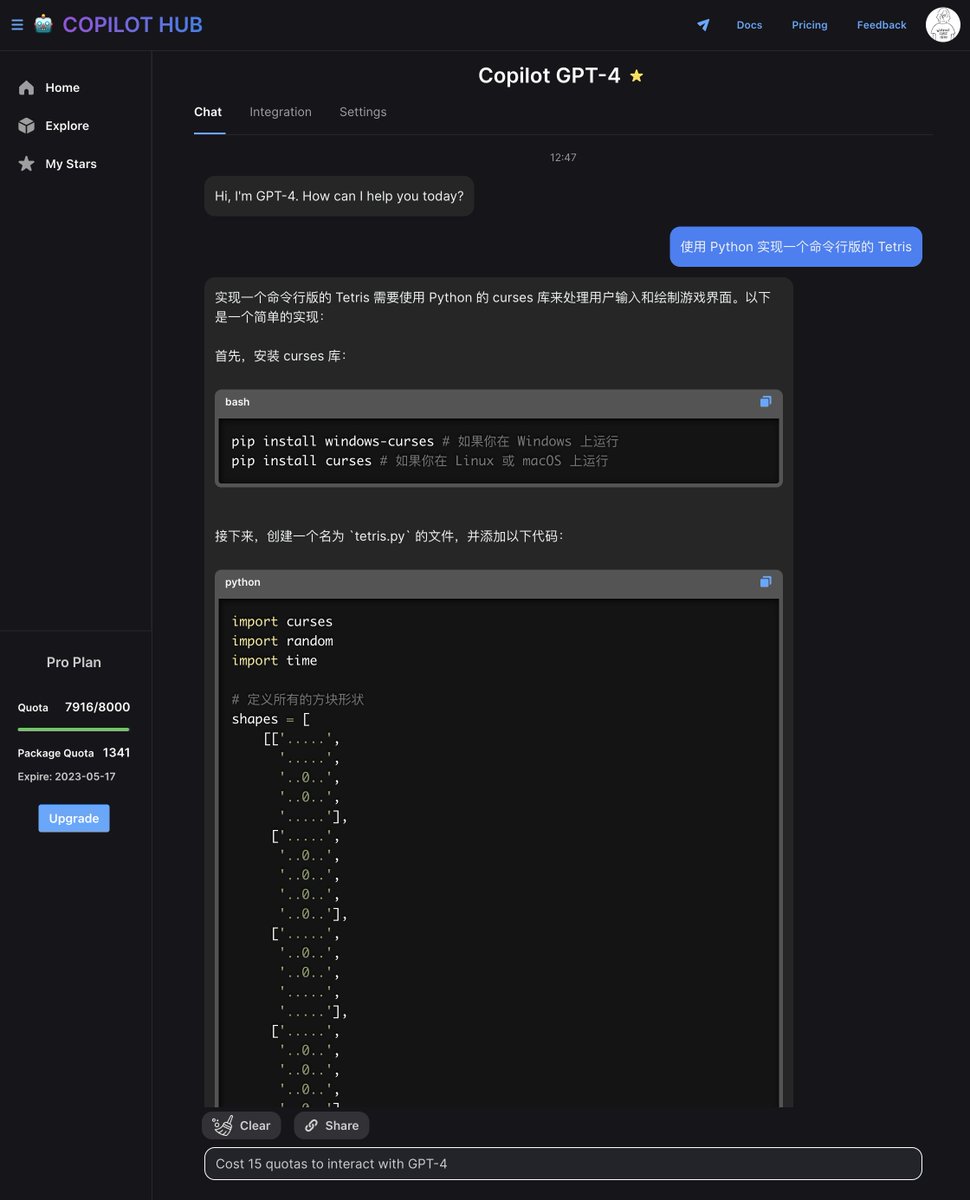The height and width of the screenshot is (1200, 970).
Task: Click the GPT-4 greeting message
Action: pos(339,196)
